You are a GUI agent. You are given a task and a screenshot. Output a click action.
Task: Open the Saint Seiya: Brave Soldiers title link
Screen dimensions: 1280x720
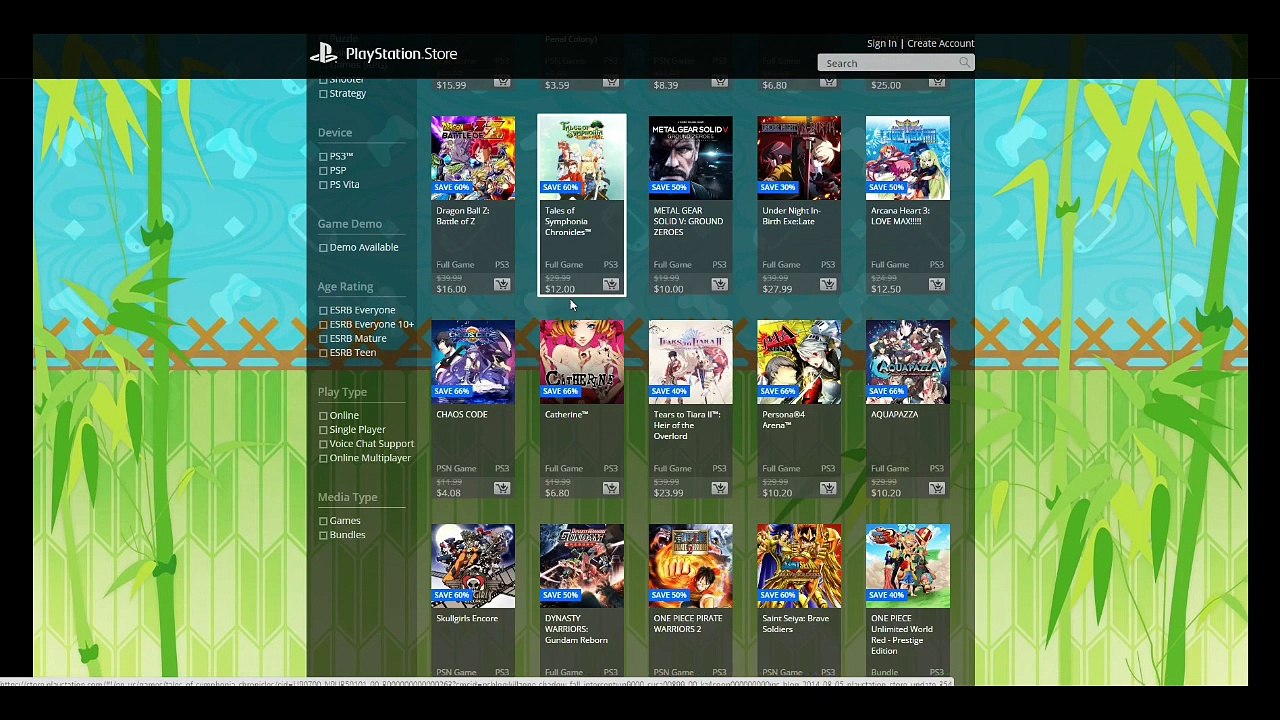795,624
